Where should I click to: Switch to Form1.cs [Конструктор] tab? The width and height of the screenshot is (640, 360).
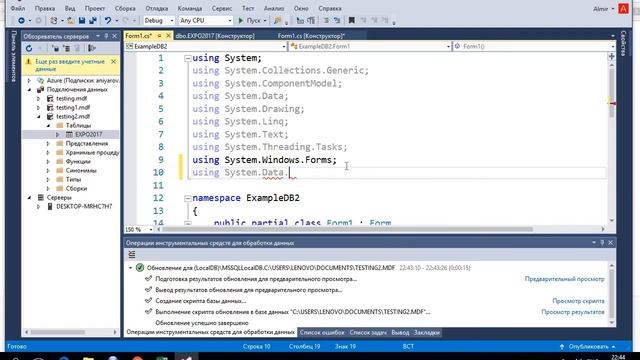tap(311, 36)
